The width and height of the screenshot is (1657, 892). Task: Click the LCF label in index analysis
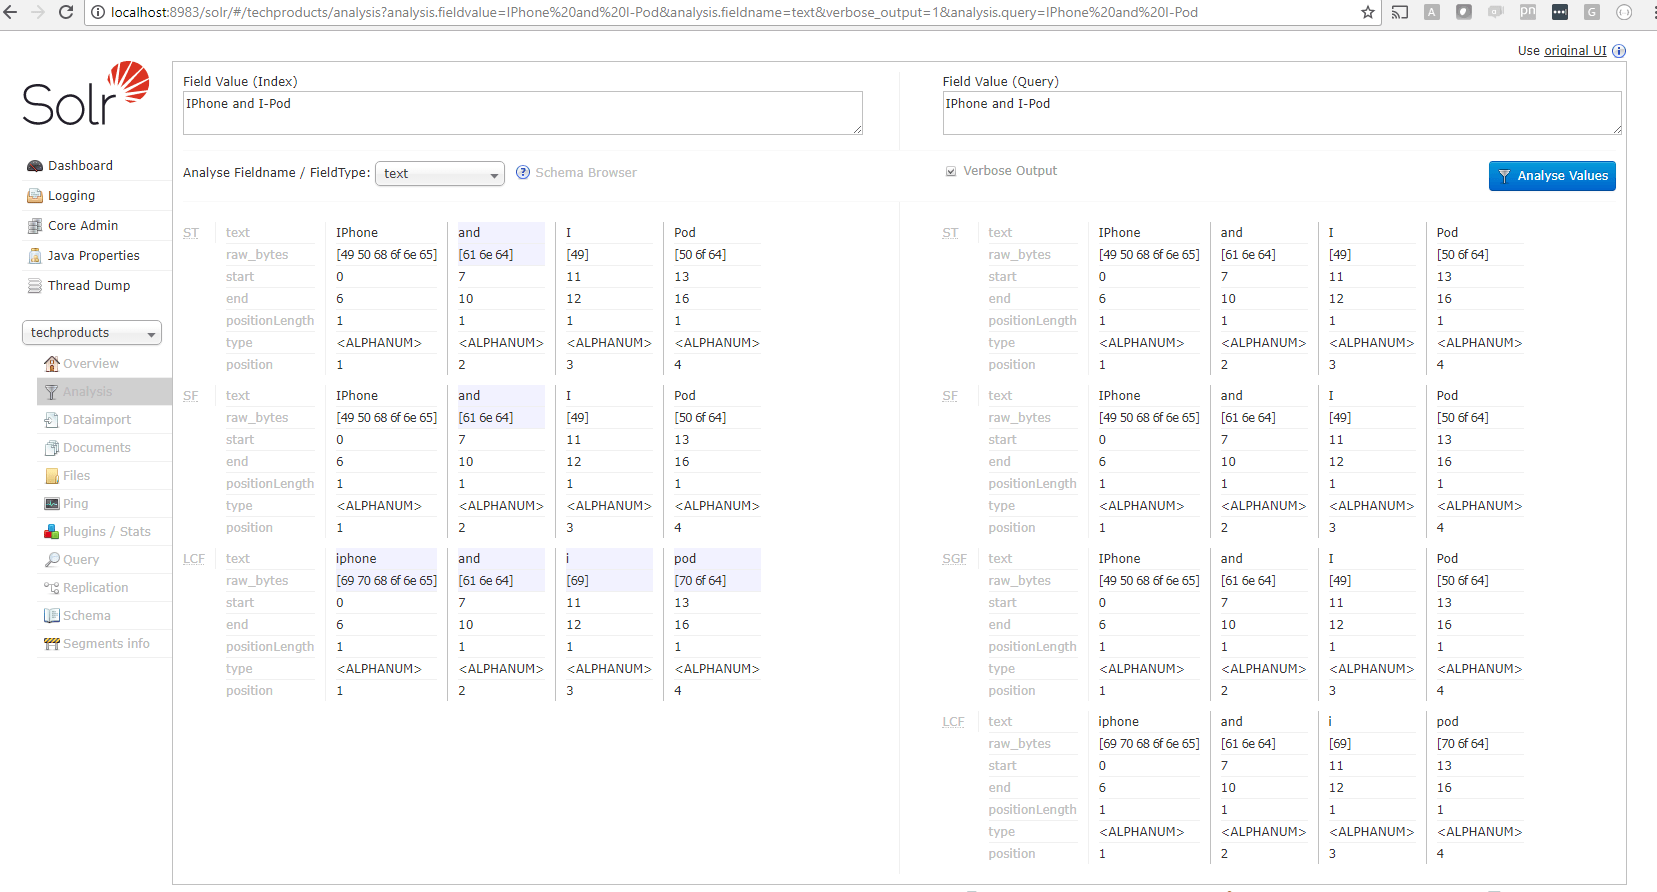(x=194, y=559)
